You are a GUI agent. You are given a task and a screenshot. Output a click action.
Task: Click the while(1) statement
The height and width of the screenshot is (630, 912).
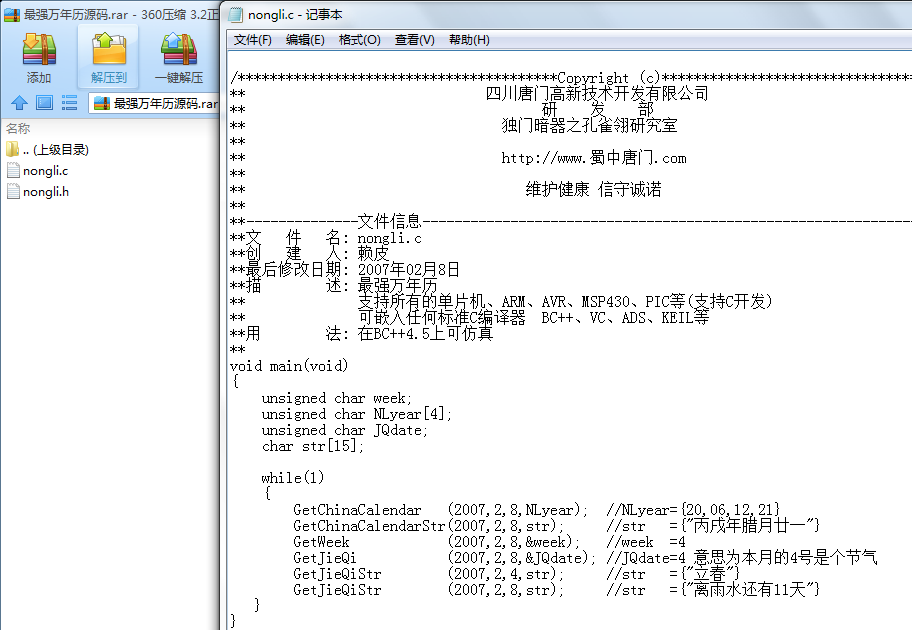(293, 478)
